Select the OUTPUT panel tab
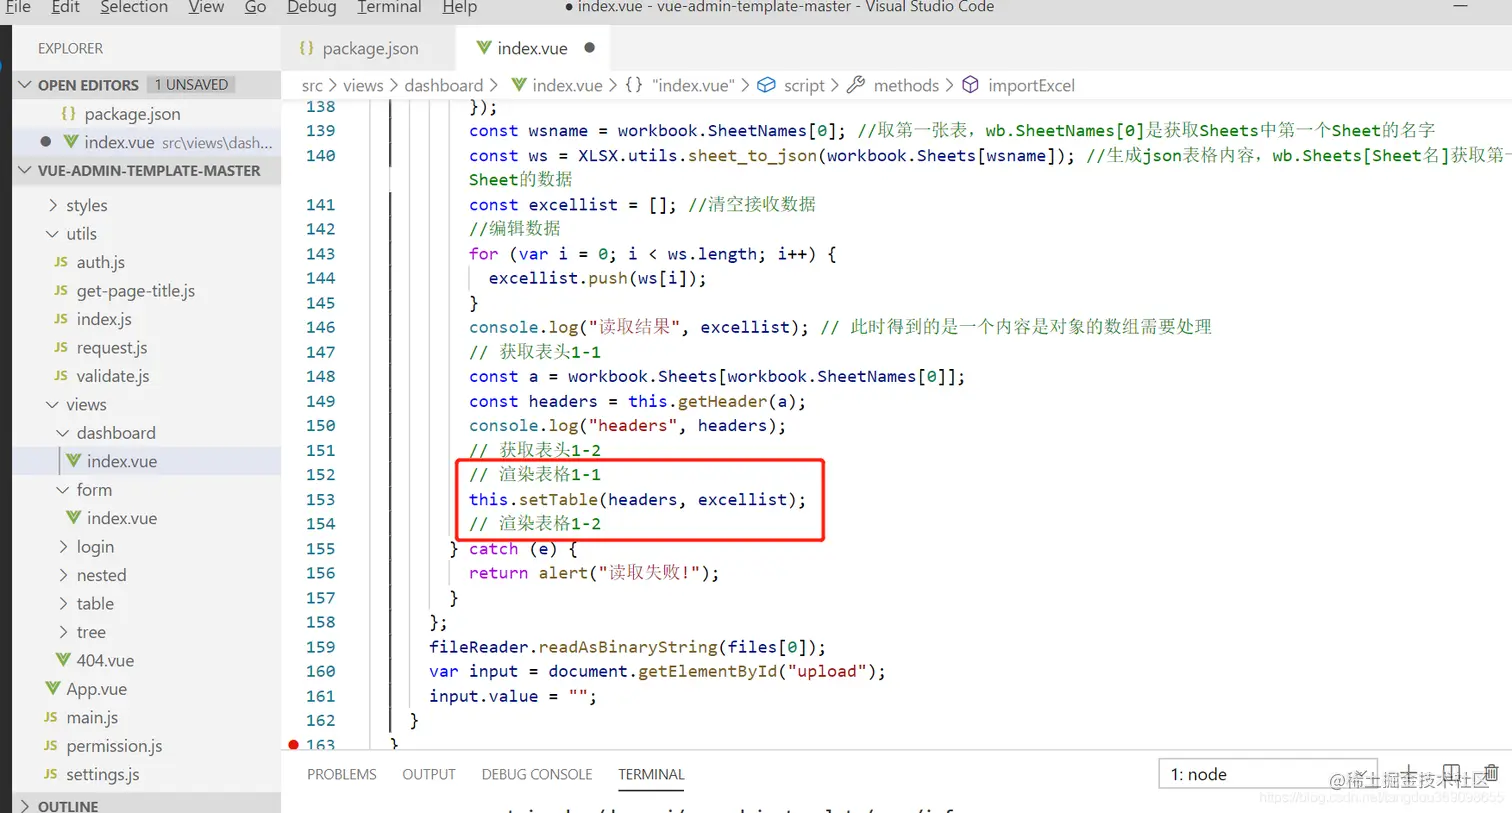The width and height of the screenshot is (1512, 813). click(429, 774)
